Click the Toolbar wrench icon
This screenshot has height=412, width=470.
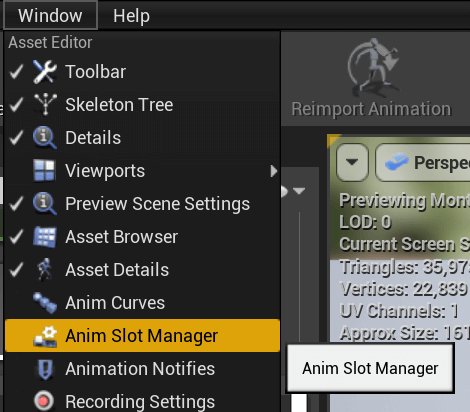point(45,72)
